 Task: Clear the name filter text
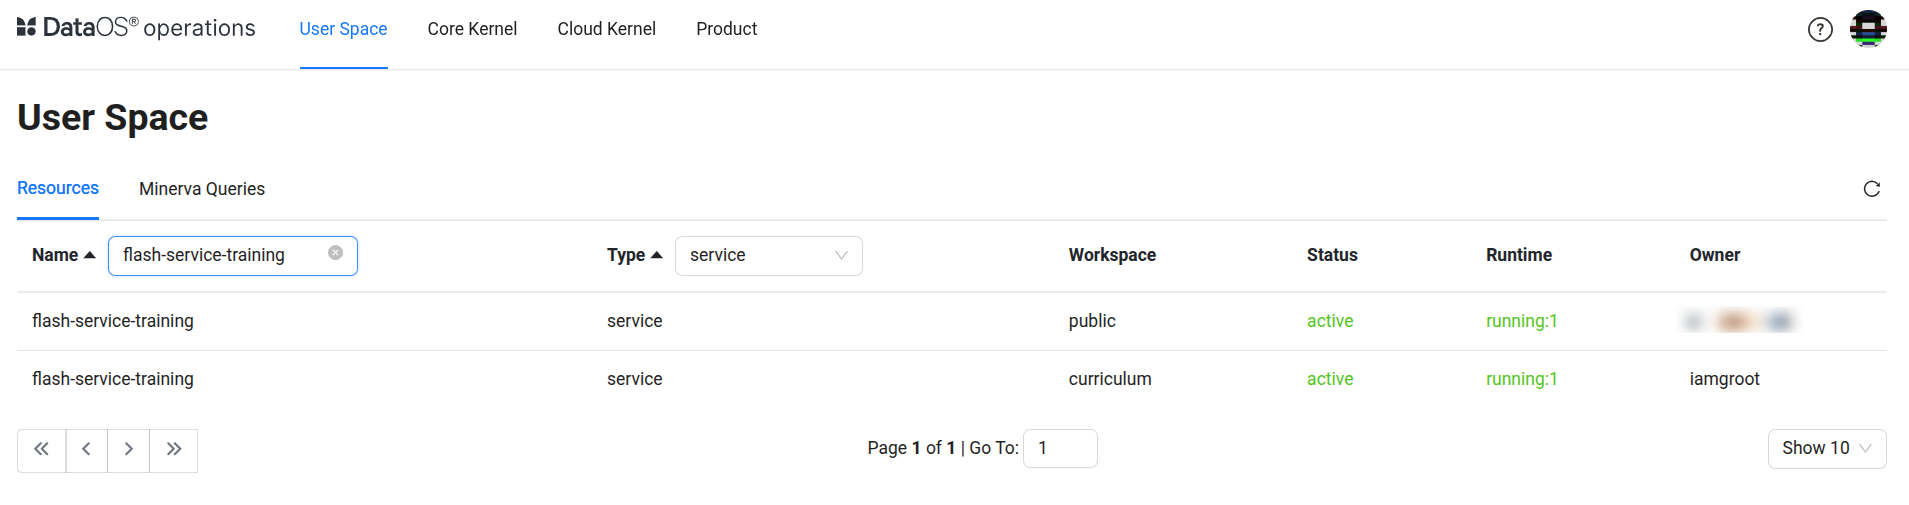[336, 253]
